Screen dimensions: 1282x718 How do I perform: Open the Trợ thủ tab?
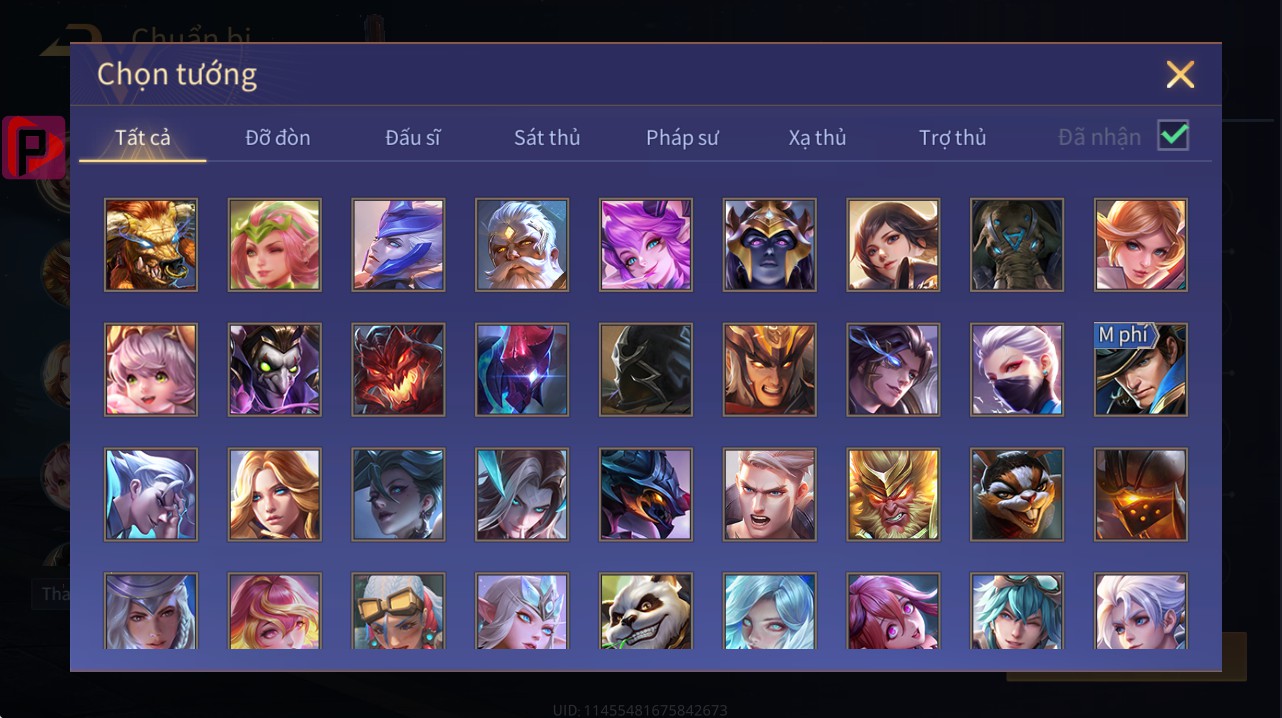click(x=953, y=138)
